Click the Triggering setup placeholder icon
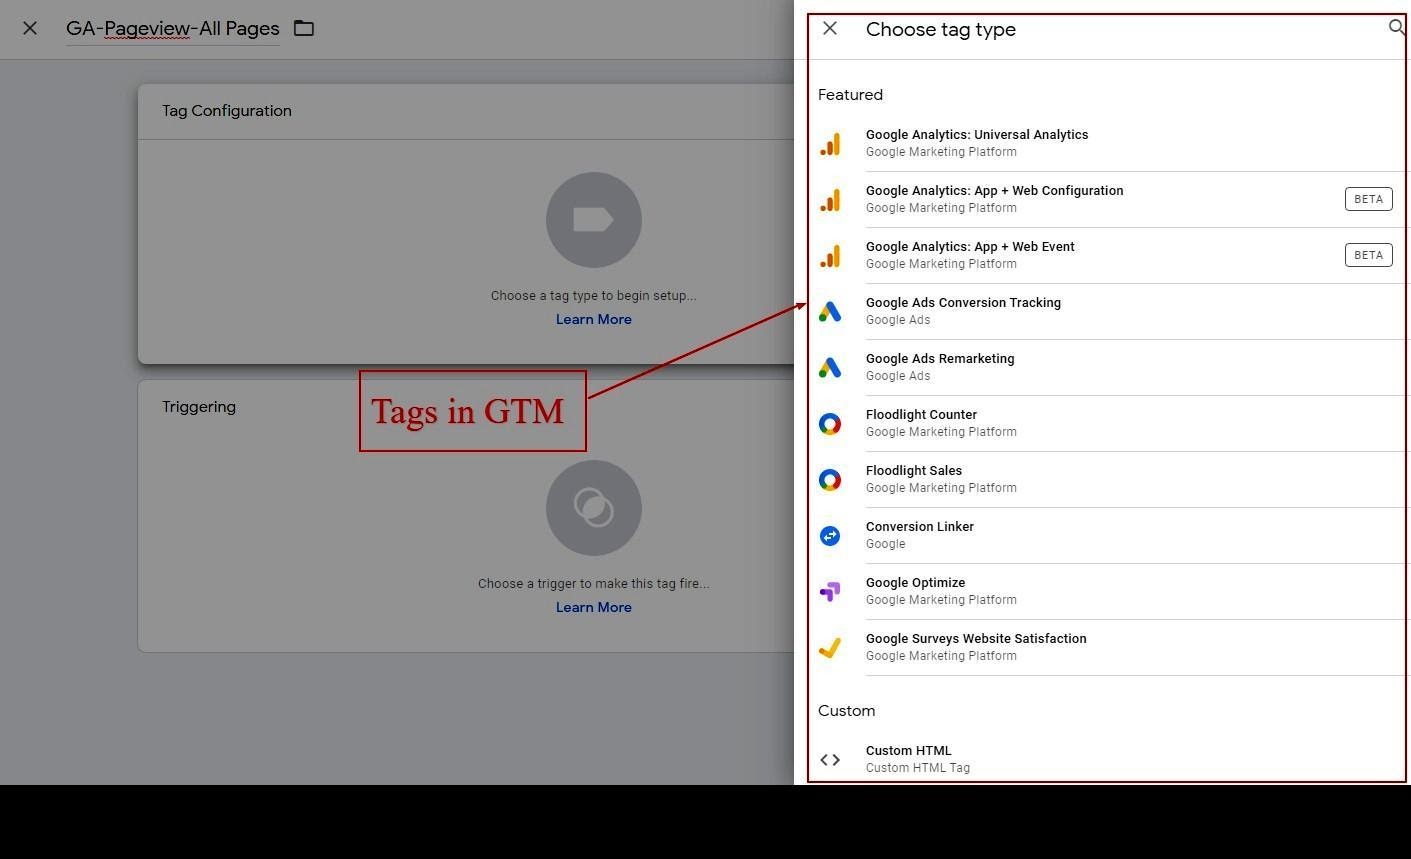 click(x=593, y=507)
